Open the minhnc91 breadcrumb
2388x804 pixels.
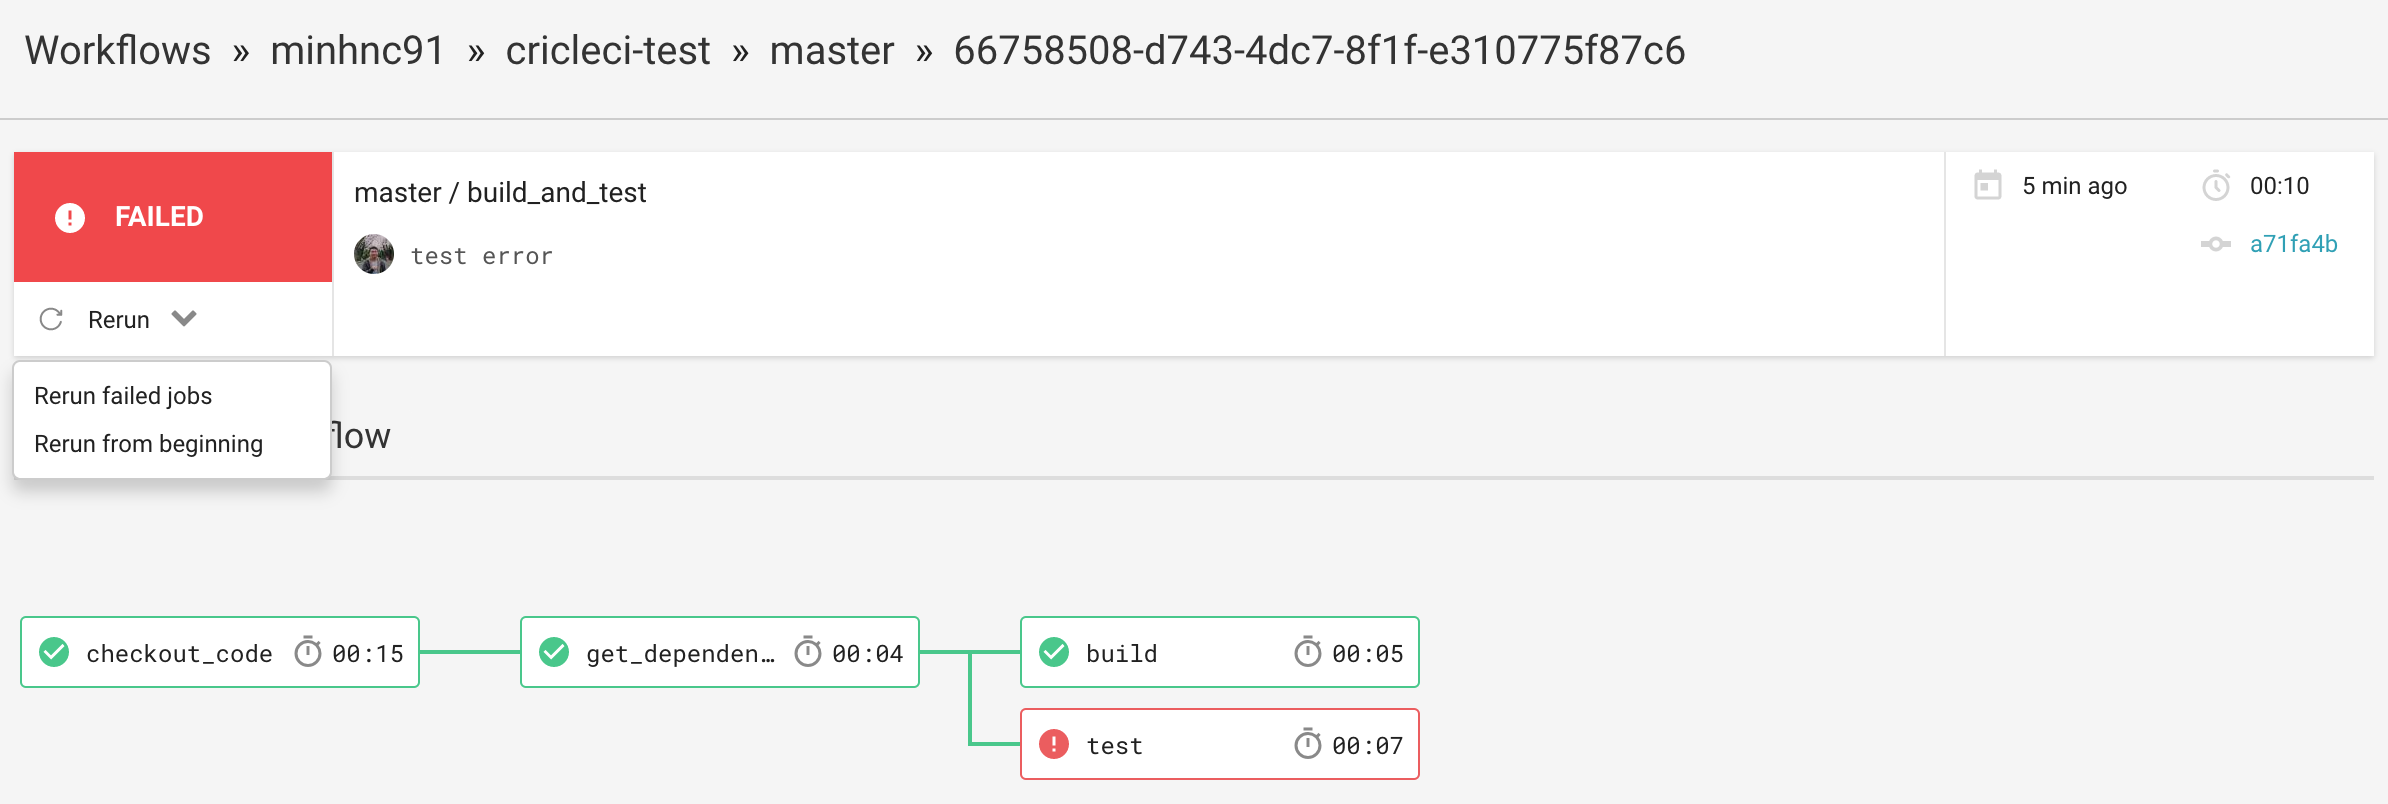pyautogui.click(x=358, y=50)
